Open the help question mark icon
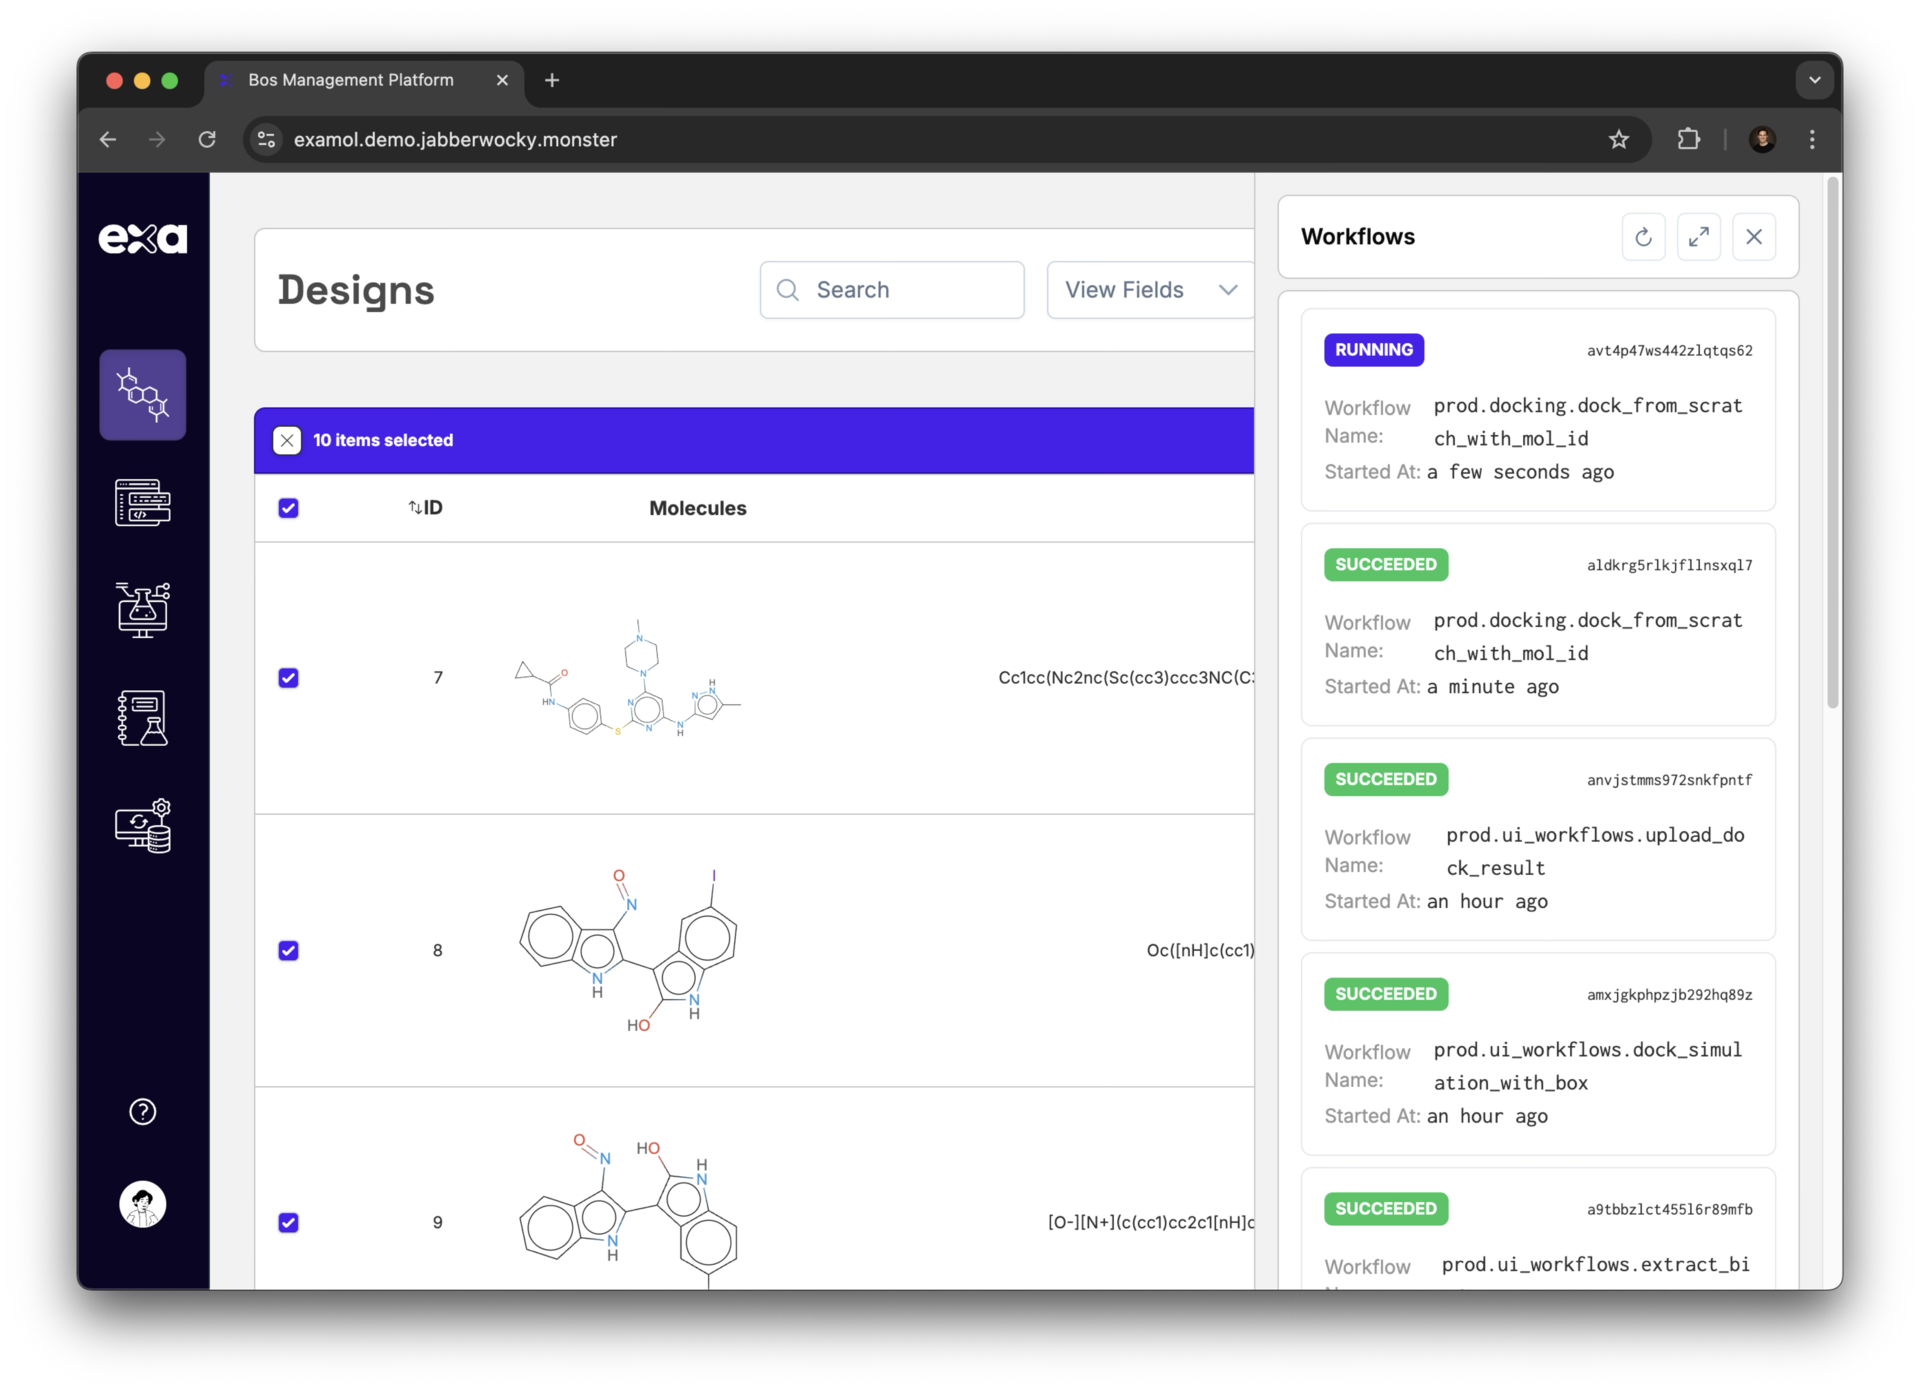Image resolution: width=1920 pixels, height=1392 pixels. coord(142,1111)
